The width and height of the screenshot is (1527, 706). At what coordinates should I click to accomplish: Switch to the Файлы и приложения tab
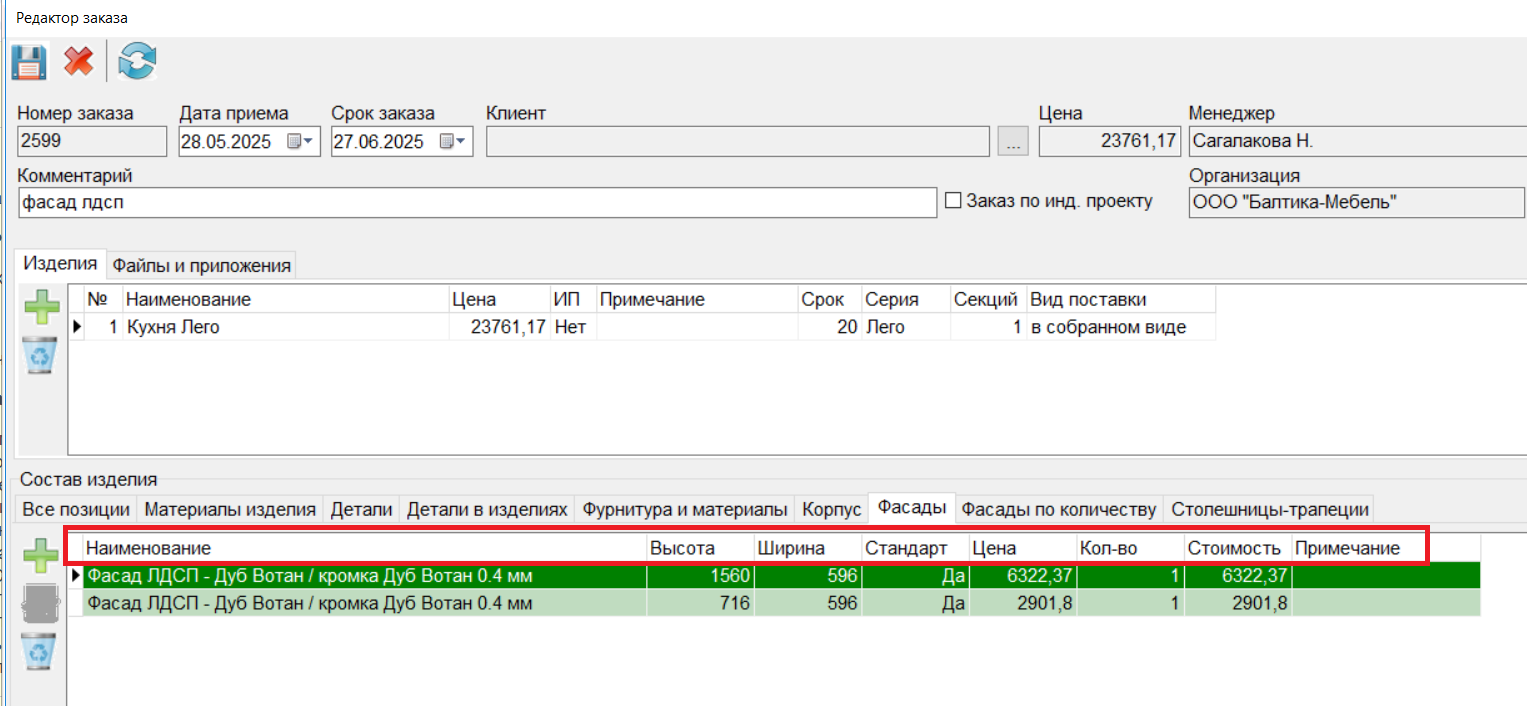point(201,265)
